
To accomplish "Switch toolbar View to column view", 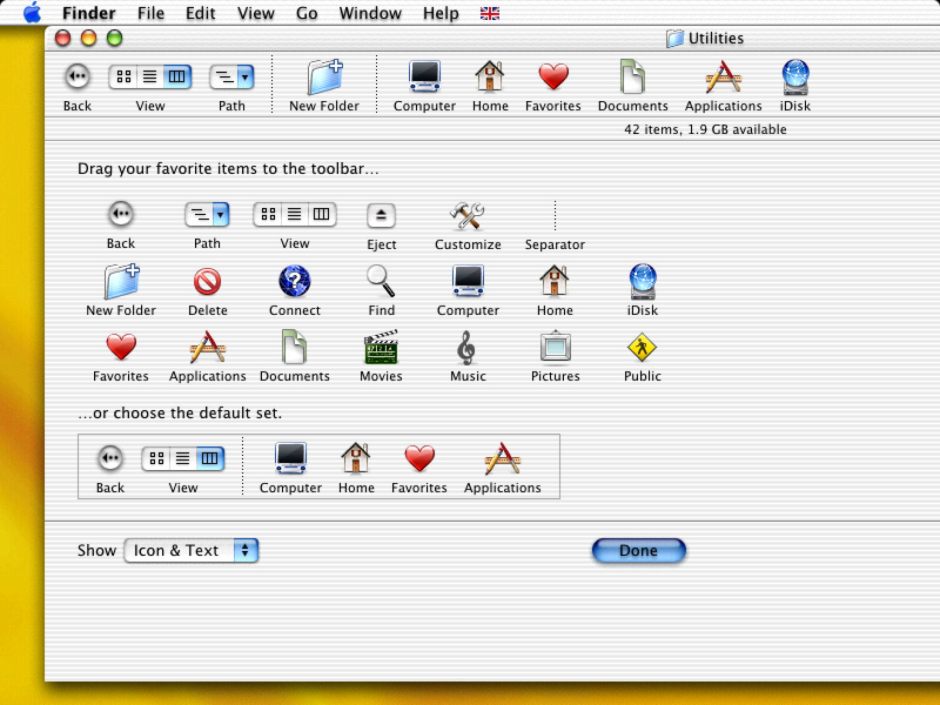I will pyautogui.click(x=177, y=77).
